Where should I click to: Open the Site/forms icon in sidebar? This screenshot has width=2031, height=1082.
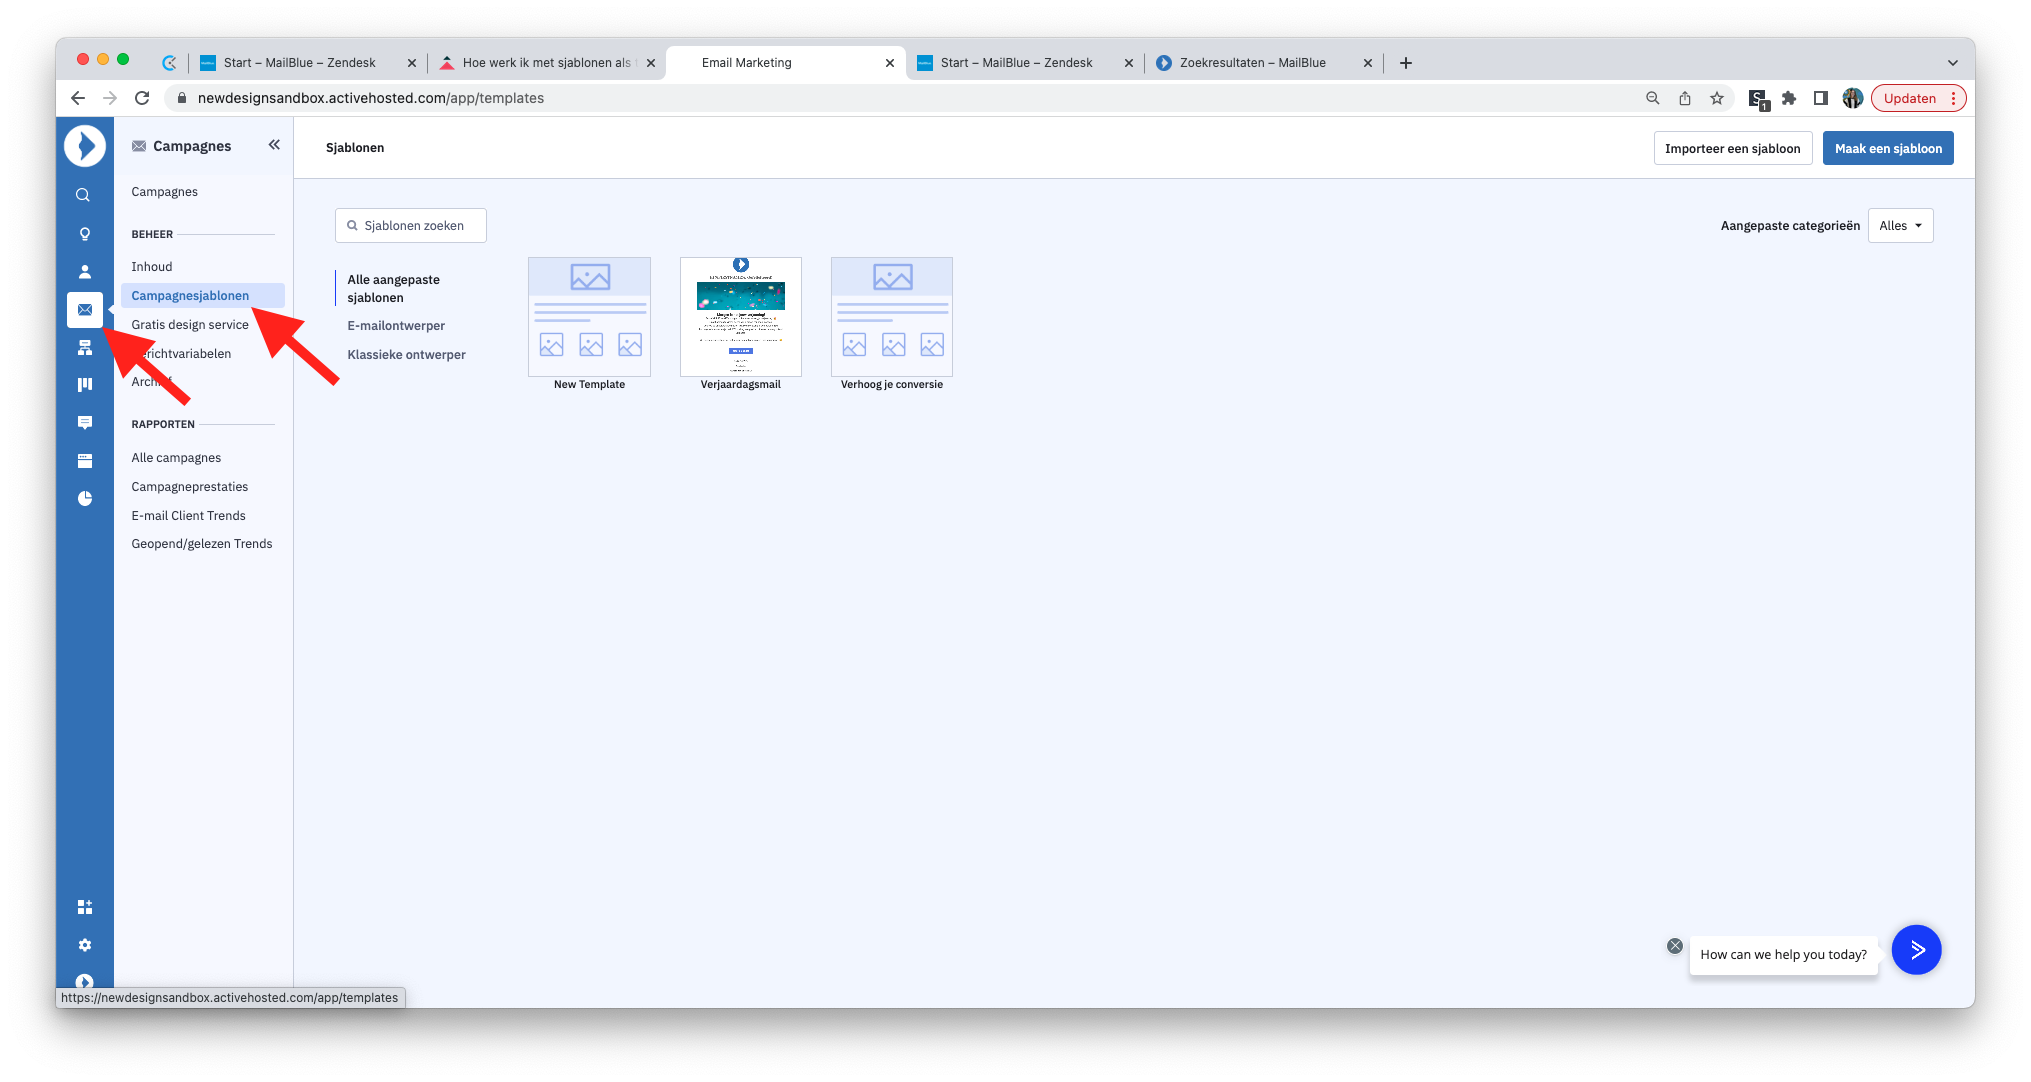(84, 461)
